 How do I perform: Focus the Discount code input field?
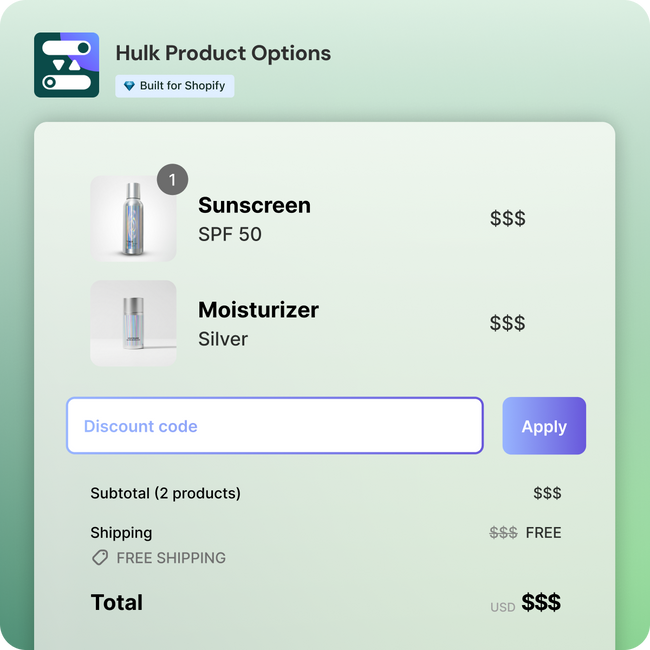(275, 426)
